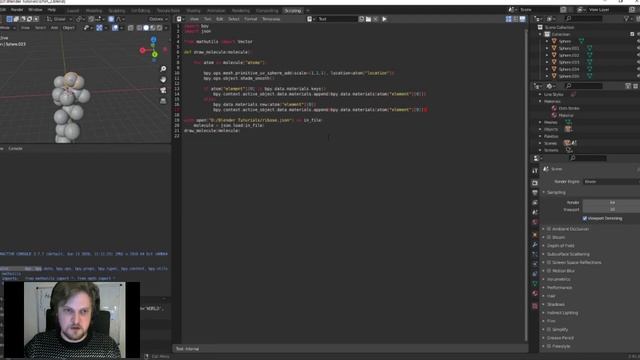The width and height of the screenshot is (640, 360).
Task: Open Object properties tab icon
Action: (x=535, y=235)
